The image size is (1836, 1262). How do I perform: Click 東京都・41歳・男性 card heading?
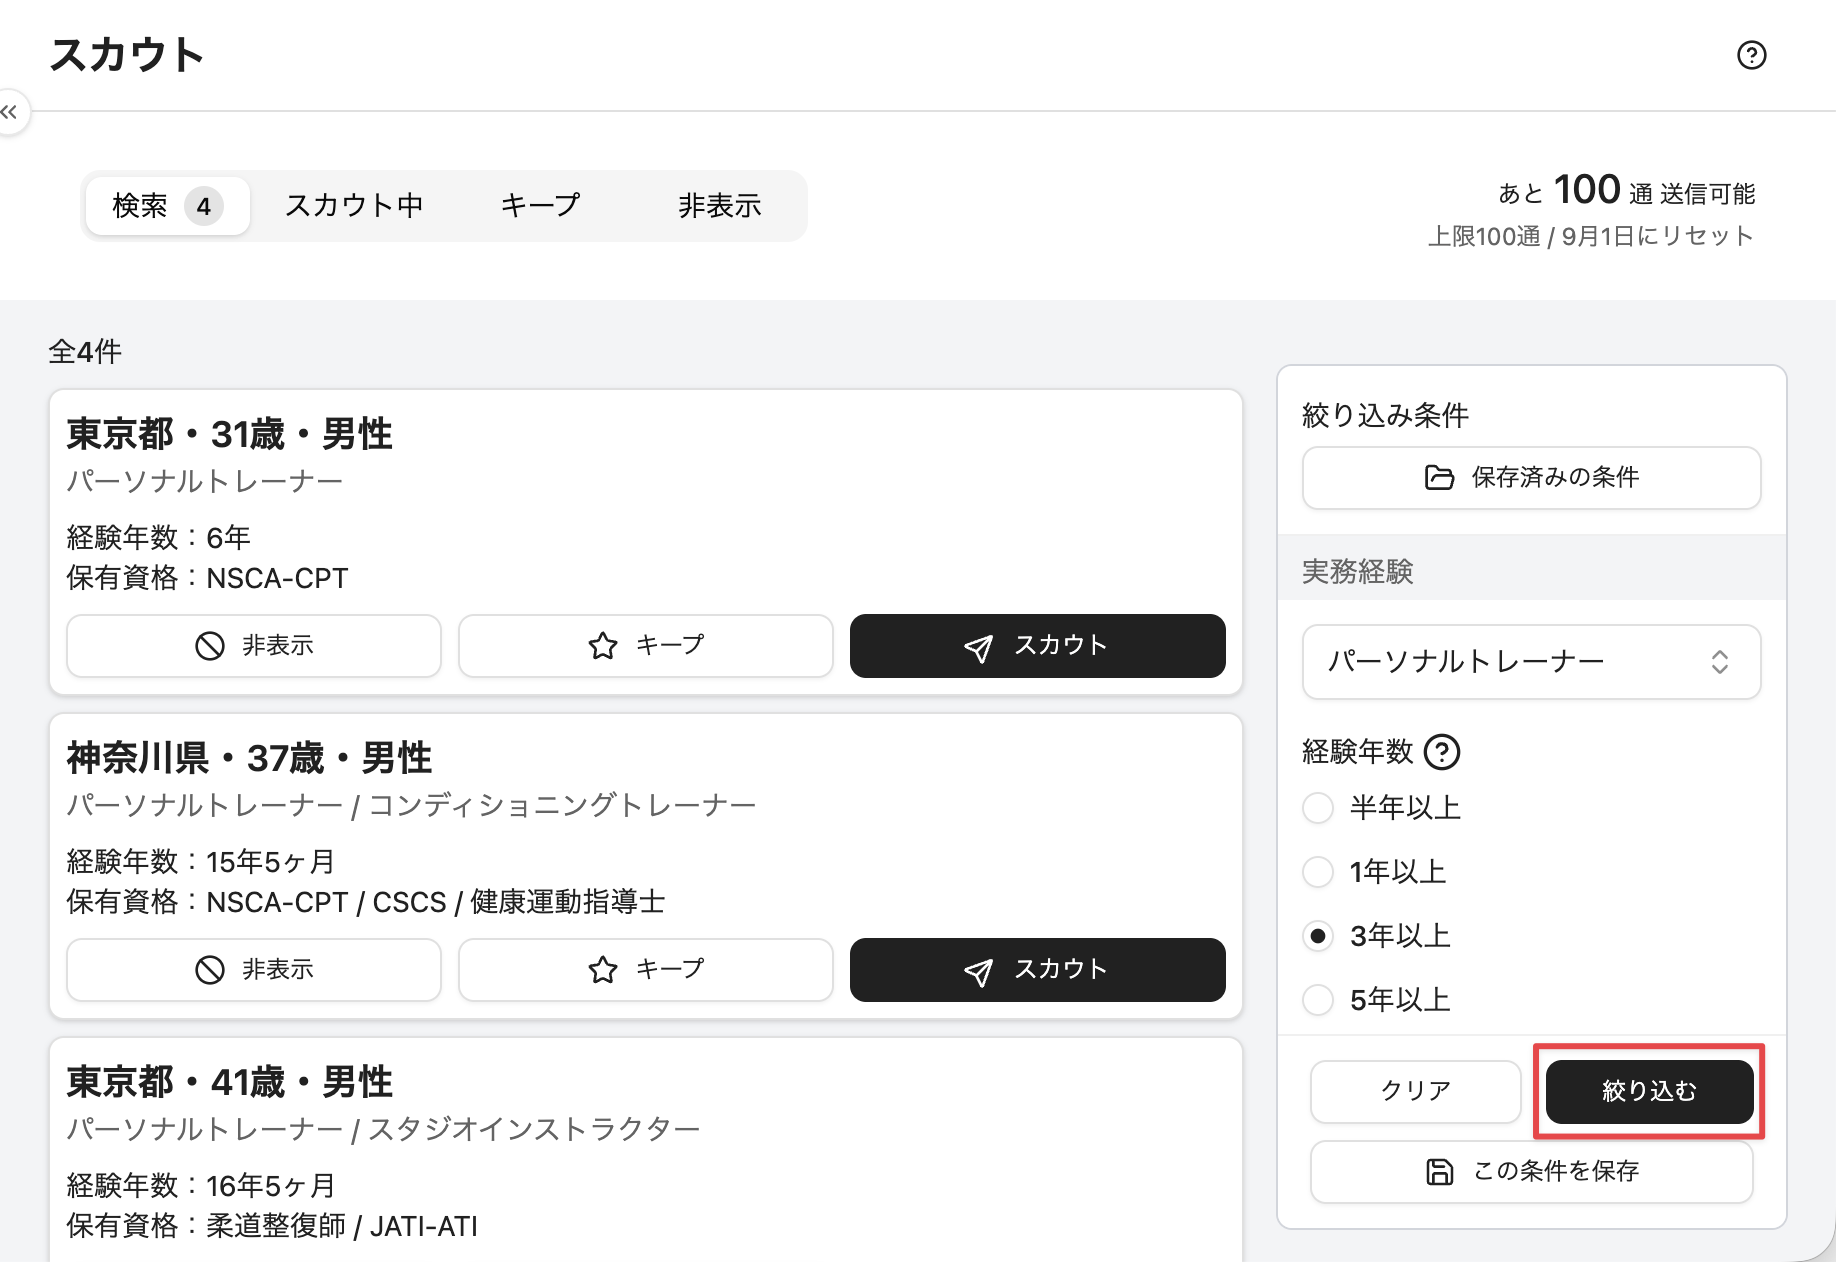tap(230, 1083)
